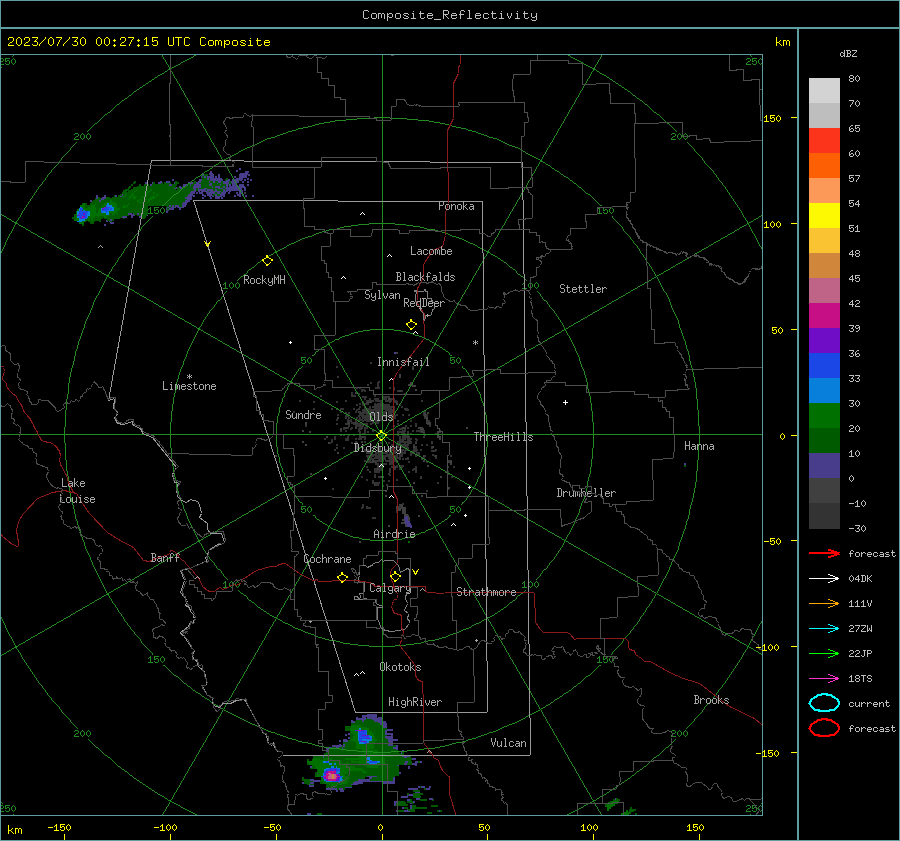This screenshot has height=841, width=900.
Task: Click the Drumheller label
Action: pyautogui.click(x=586, y=493)
